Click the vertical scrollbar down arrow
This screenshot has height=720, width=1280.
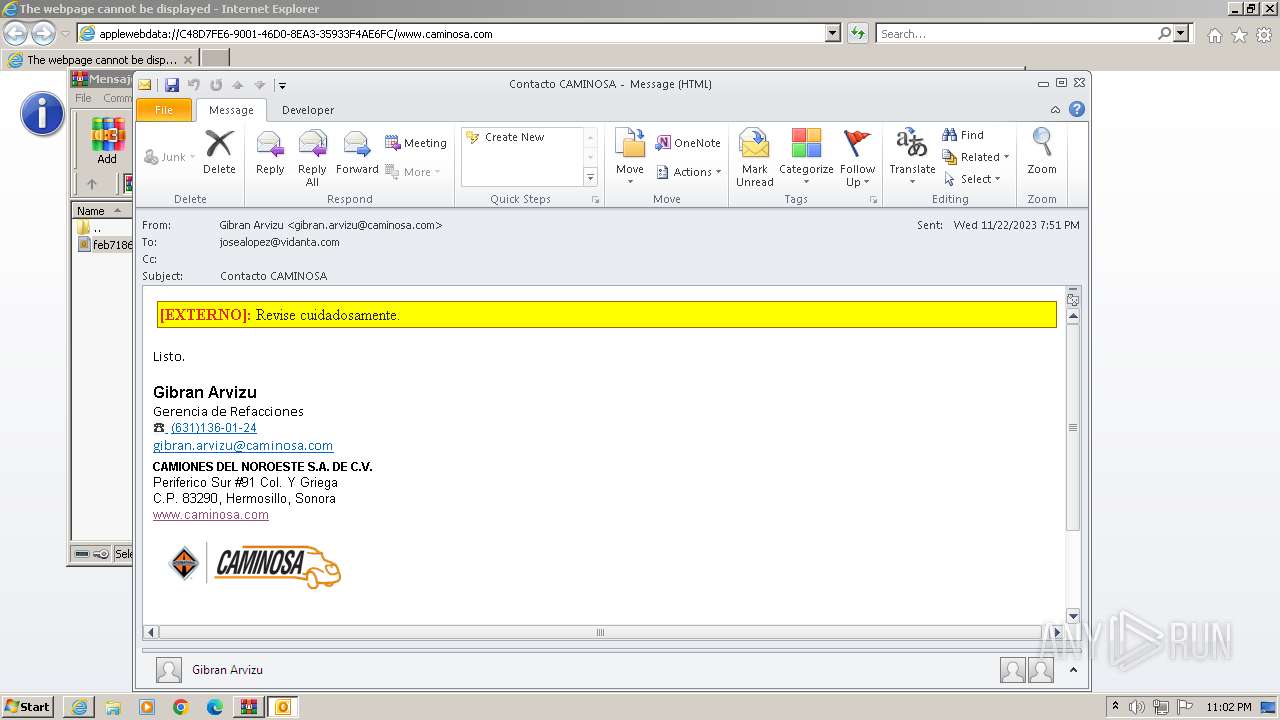pyautogui.click(x=1073, y=616)
